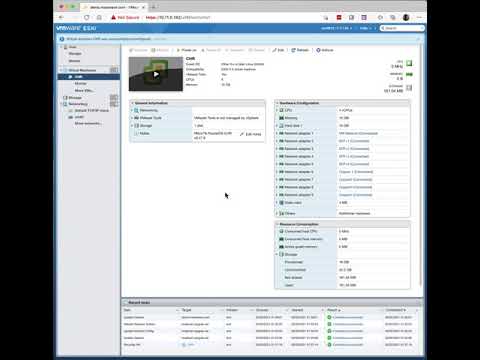Image resolution: width=480 pixels, height=360 pixels.
Task: Collapse the Hardware Configuration panel
Action: click(277, 103)
